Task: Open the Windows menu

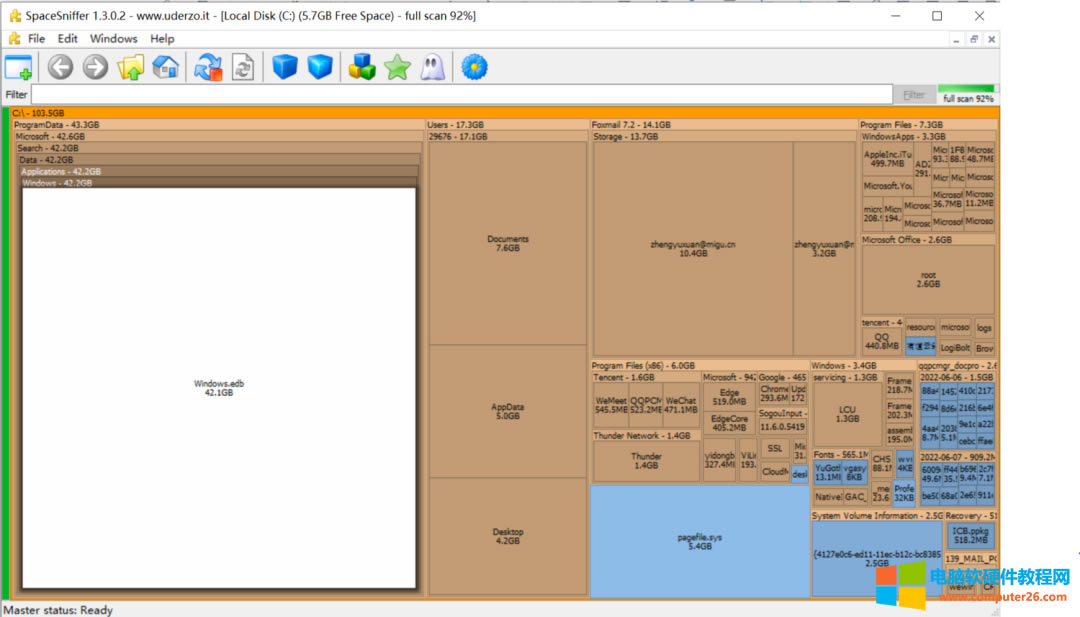Action: click(113, 39)
